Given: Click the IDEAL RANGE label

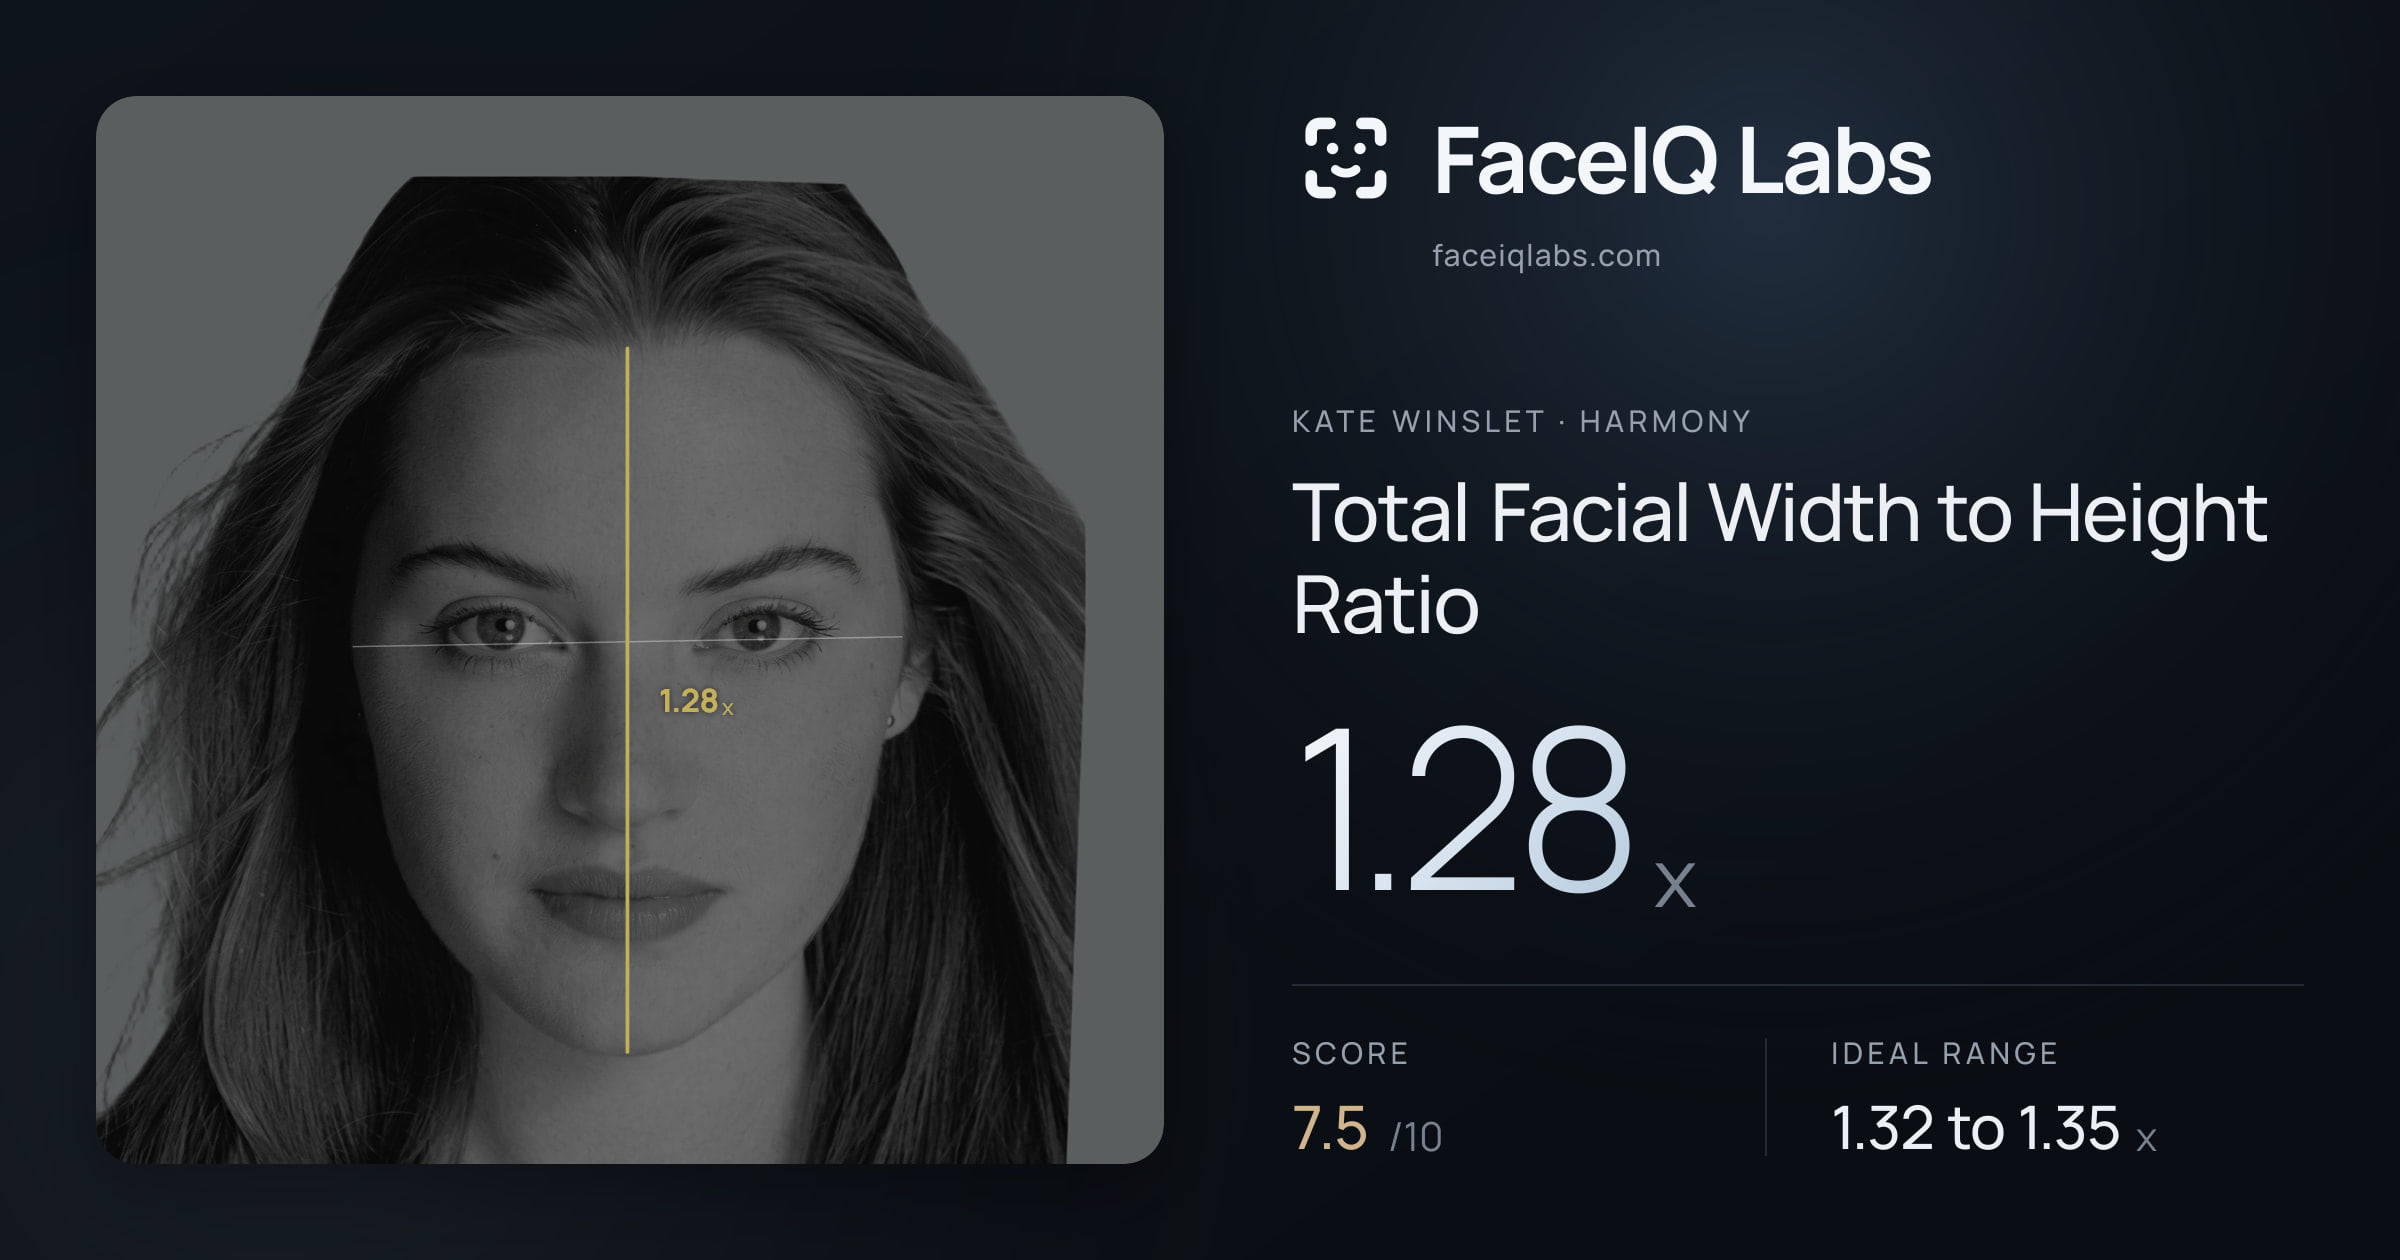Looking at the screenshot, I should pos(1944,1053).
